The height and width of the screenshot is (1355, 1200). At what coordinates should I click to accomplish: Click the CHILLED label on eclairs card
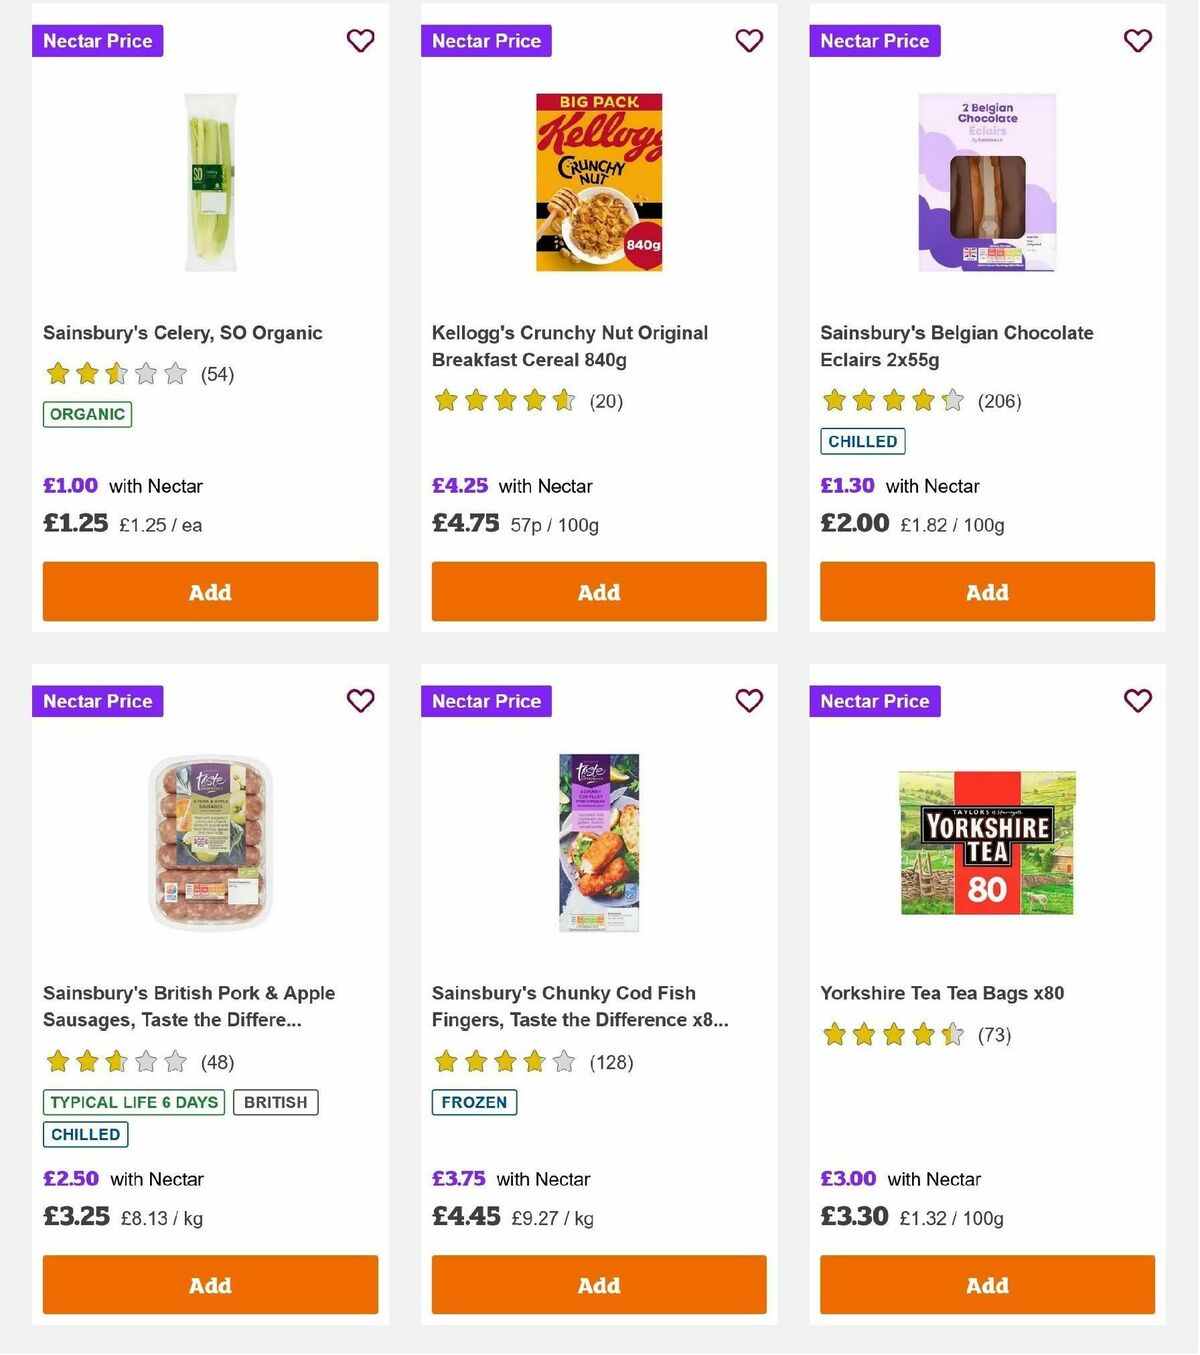[863, 440]
